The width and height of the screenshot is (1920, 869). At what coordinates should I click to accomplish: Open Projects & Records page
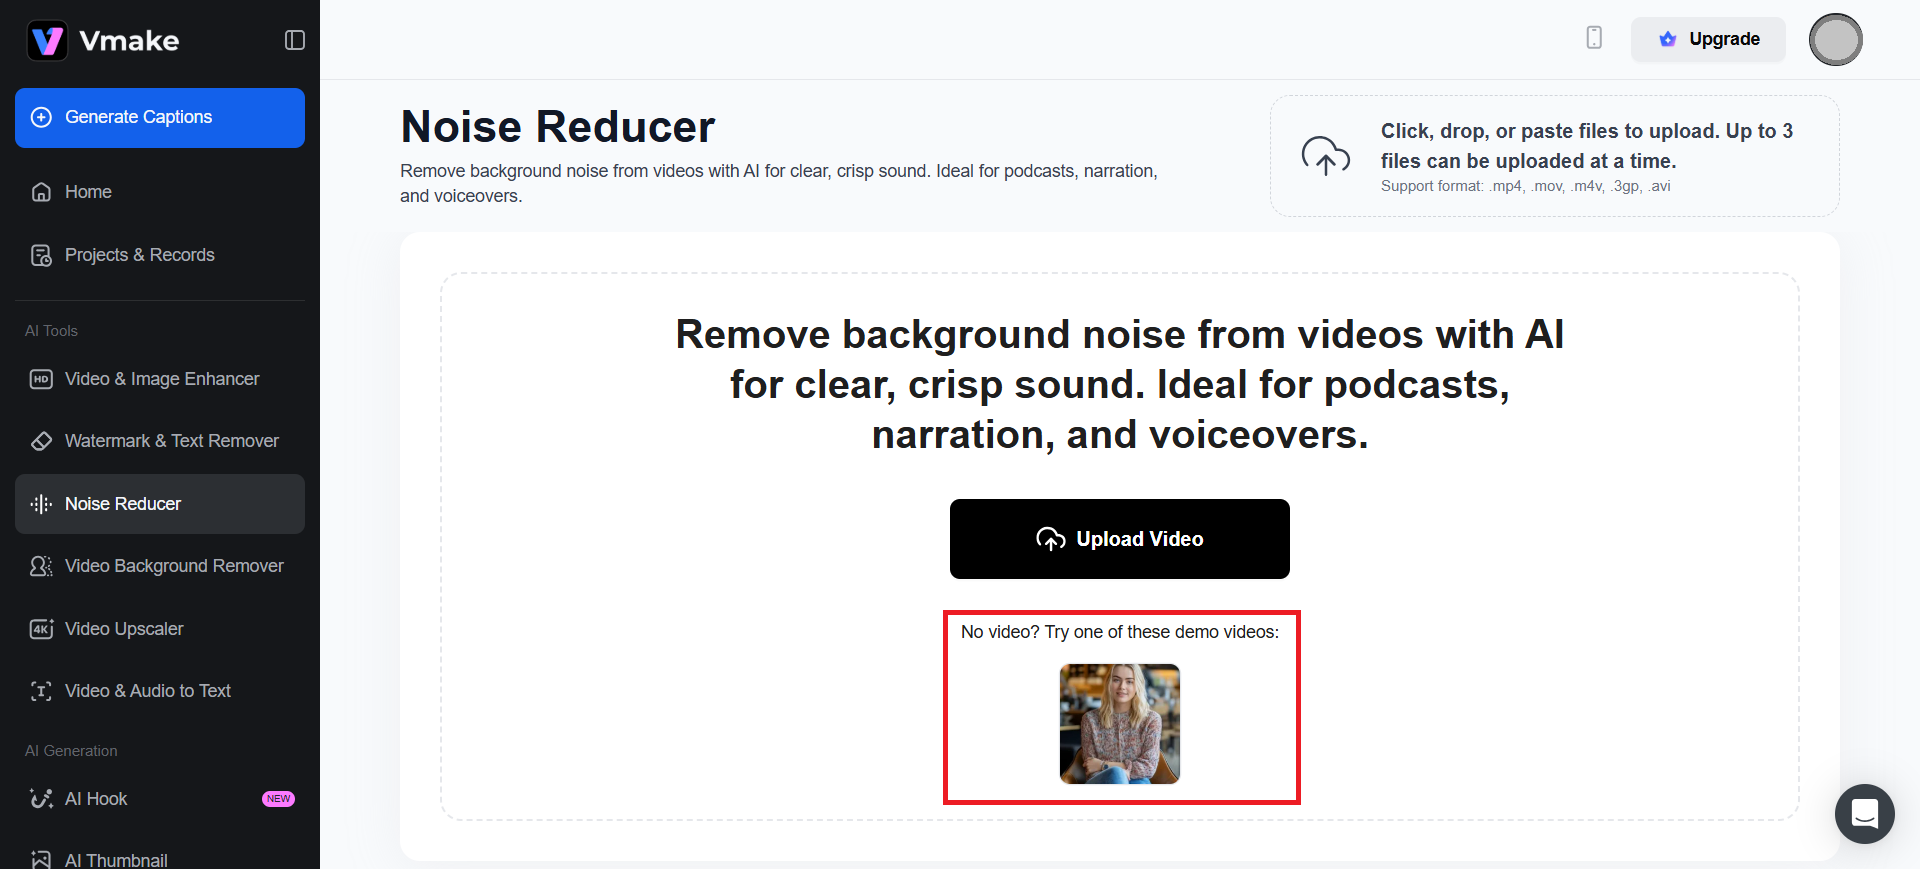tap(139, 255)
